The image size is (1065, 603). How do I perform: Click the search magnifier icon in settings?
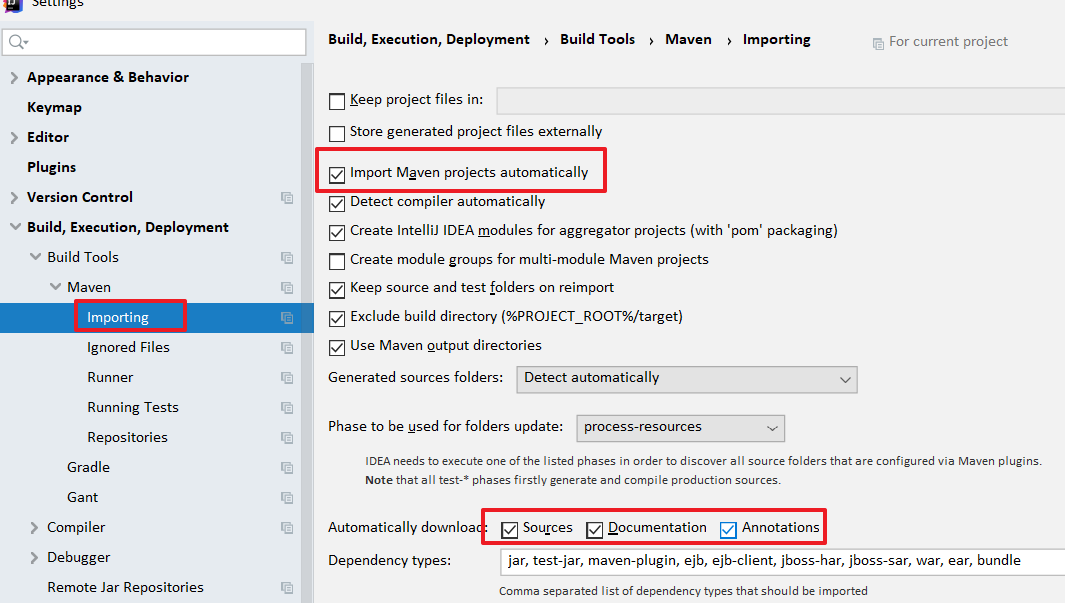[17, 42]
